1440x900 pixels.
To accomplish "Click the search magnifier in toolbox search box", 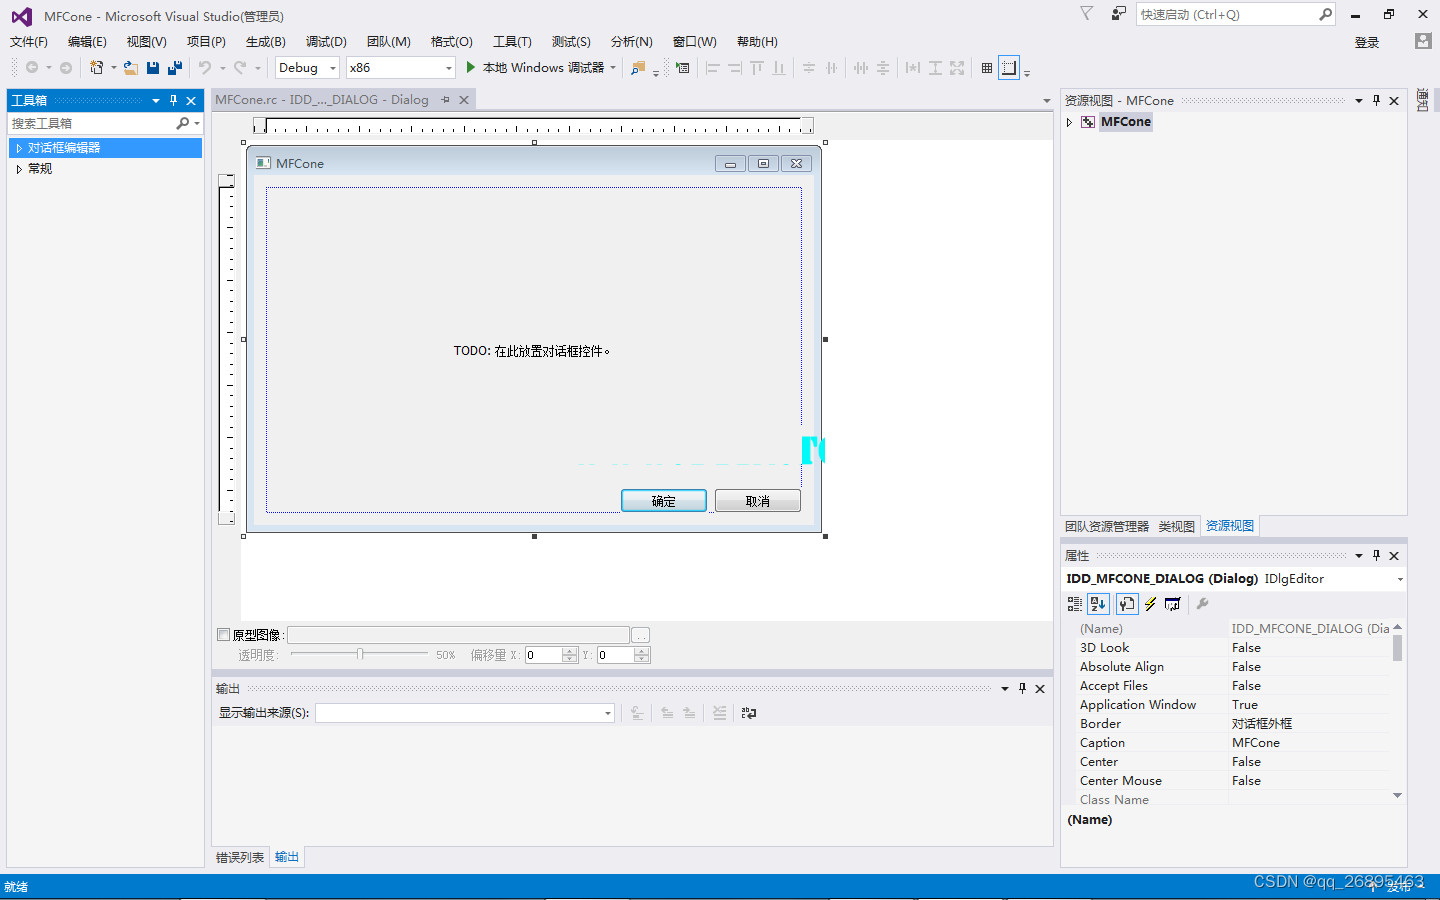I will (x=182, y=123).
